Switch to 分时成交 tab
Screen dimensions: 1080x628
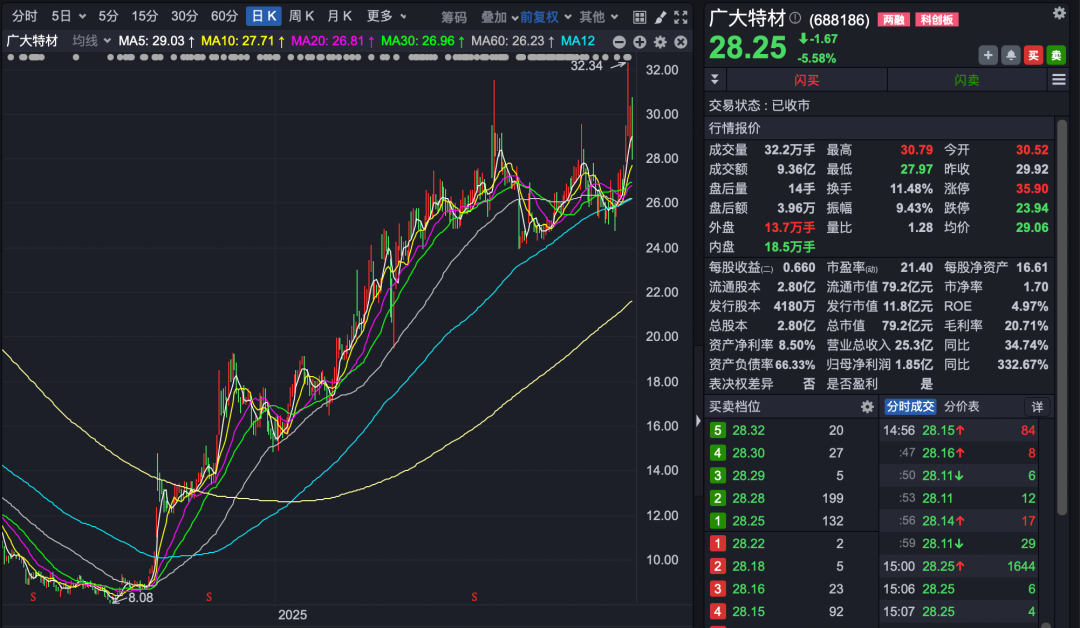click(910, 407)
